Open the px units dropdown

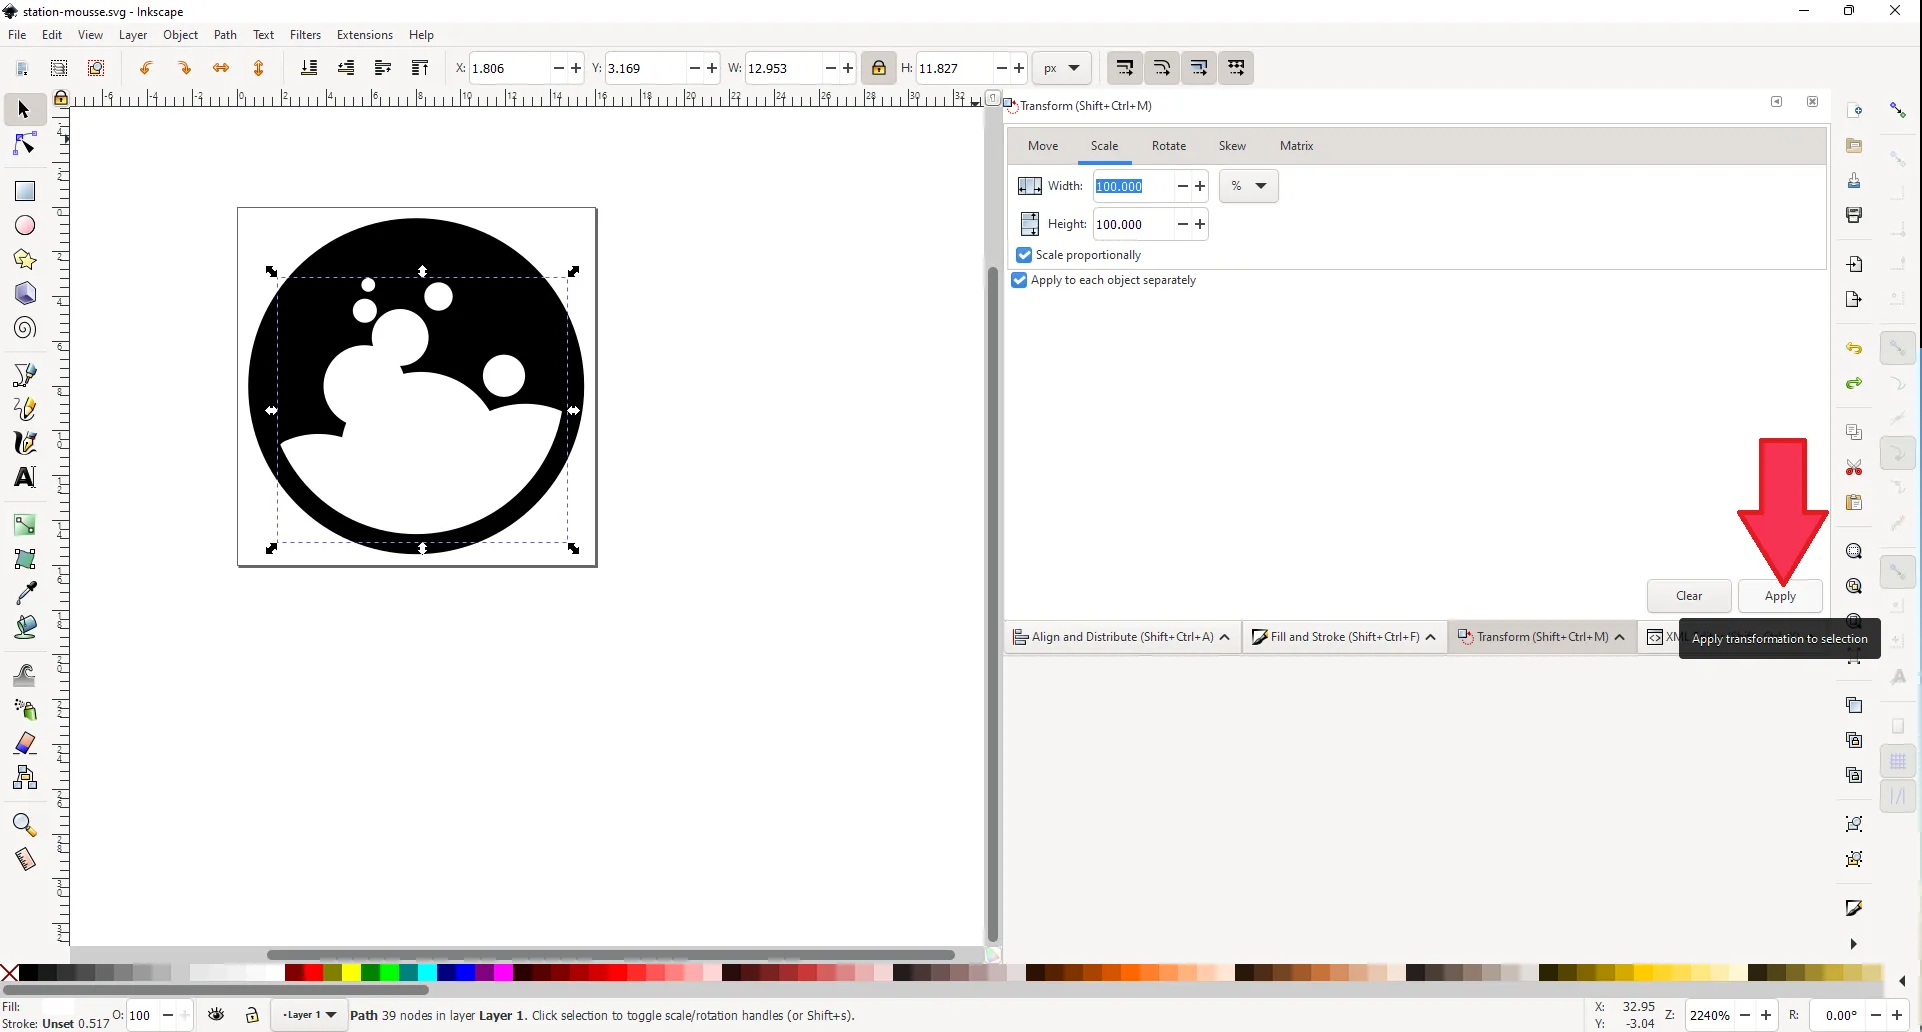[x=1061, y=68]
